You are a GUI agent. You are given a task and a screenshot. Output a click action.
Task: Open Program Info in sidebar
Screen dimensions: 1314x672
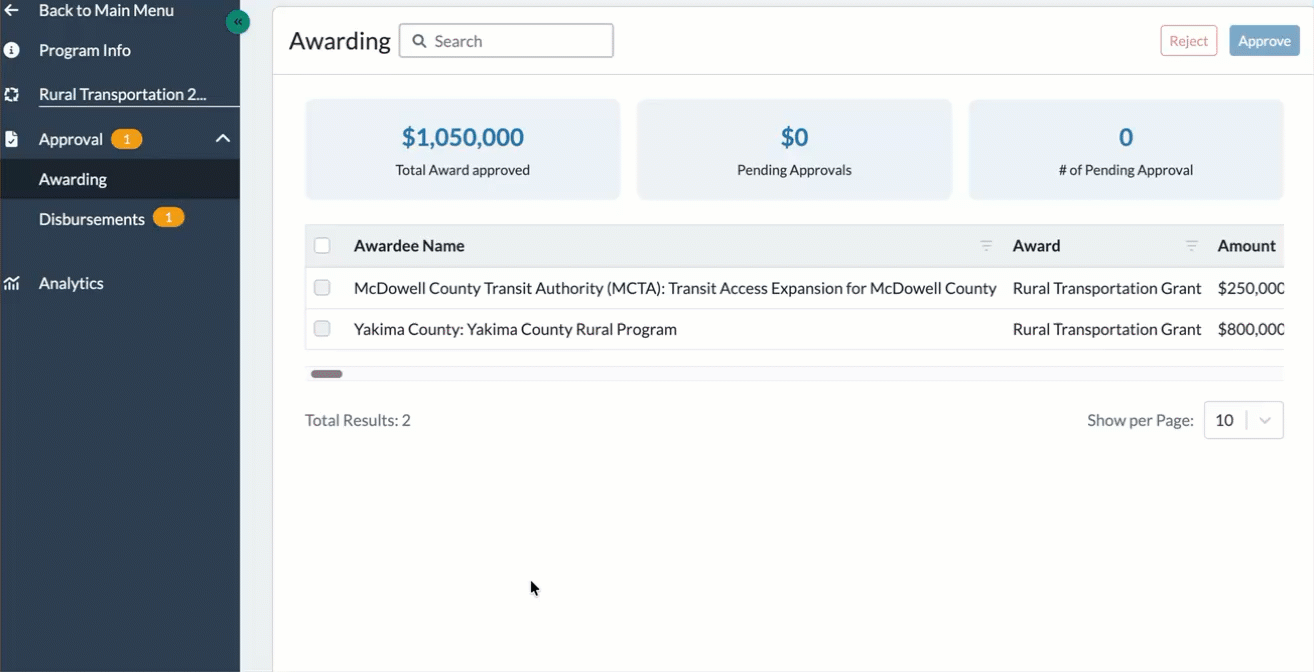tap(85, 50)
